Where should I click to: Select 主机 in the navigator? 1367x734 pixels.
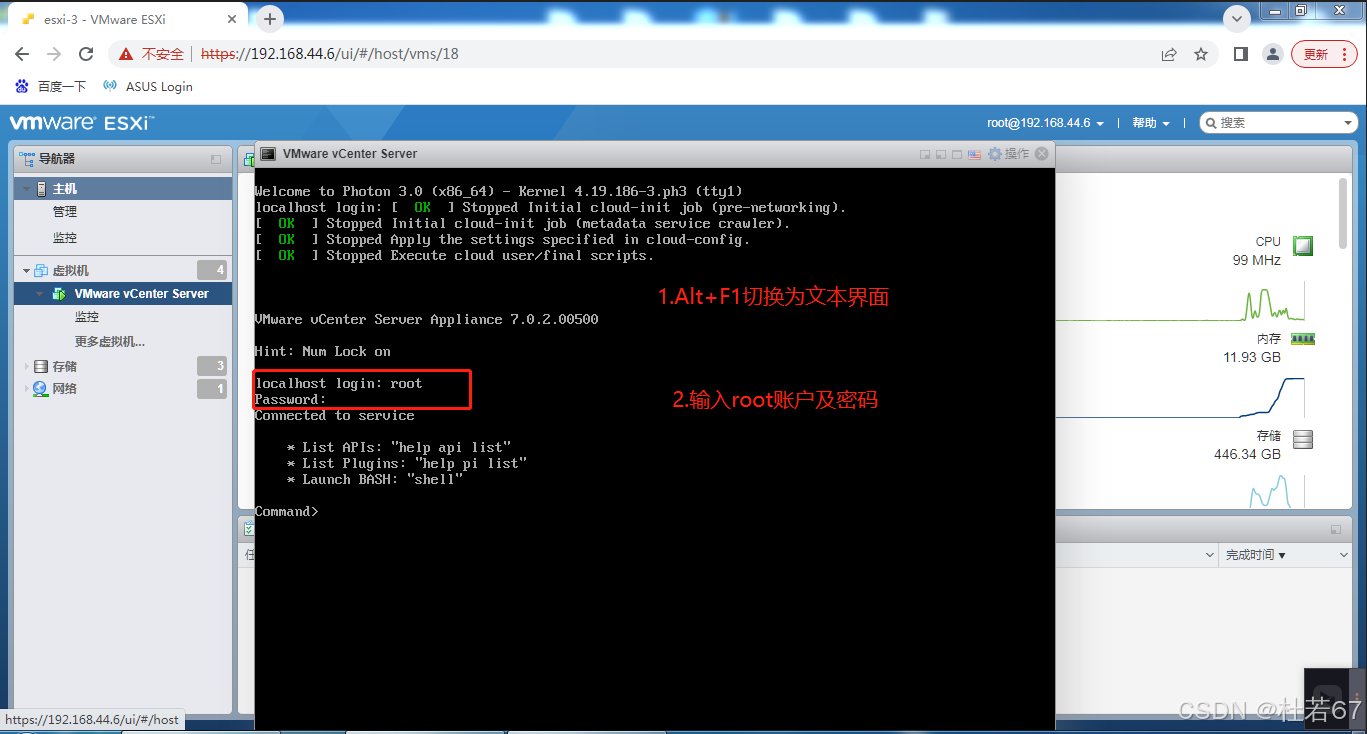(65, 188)
